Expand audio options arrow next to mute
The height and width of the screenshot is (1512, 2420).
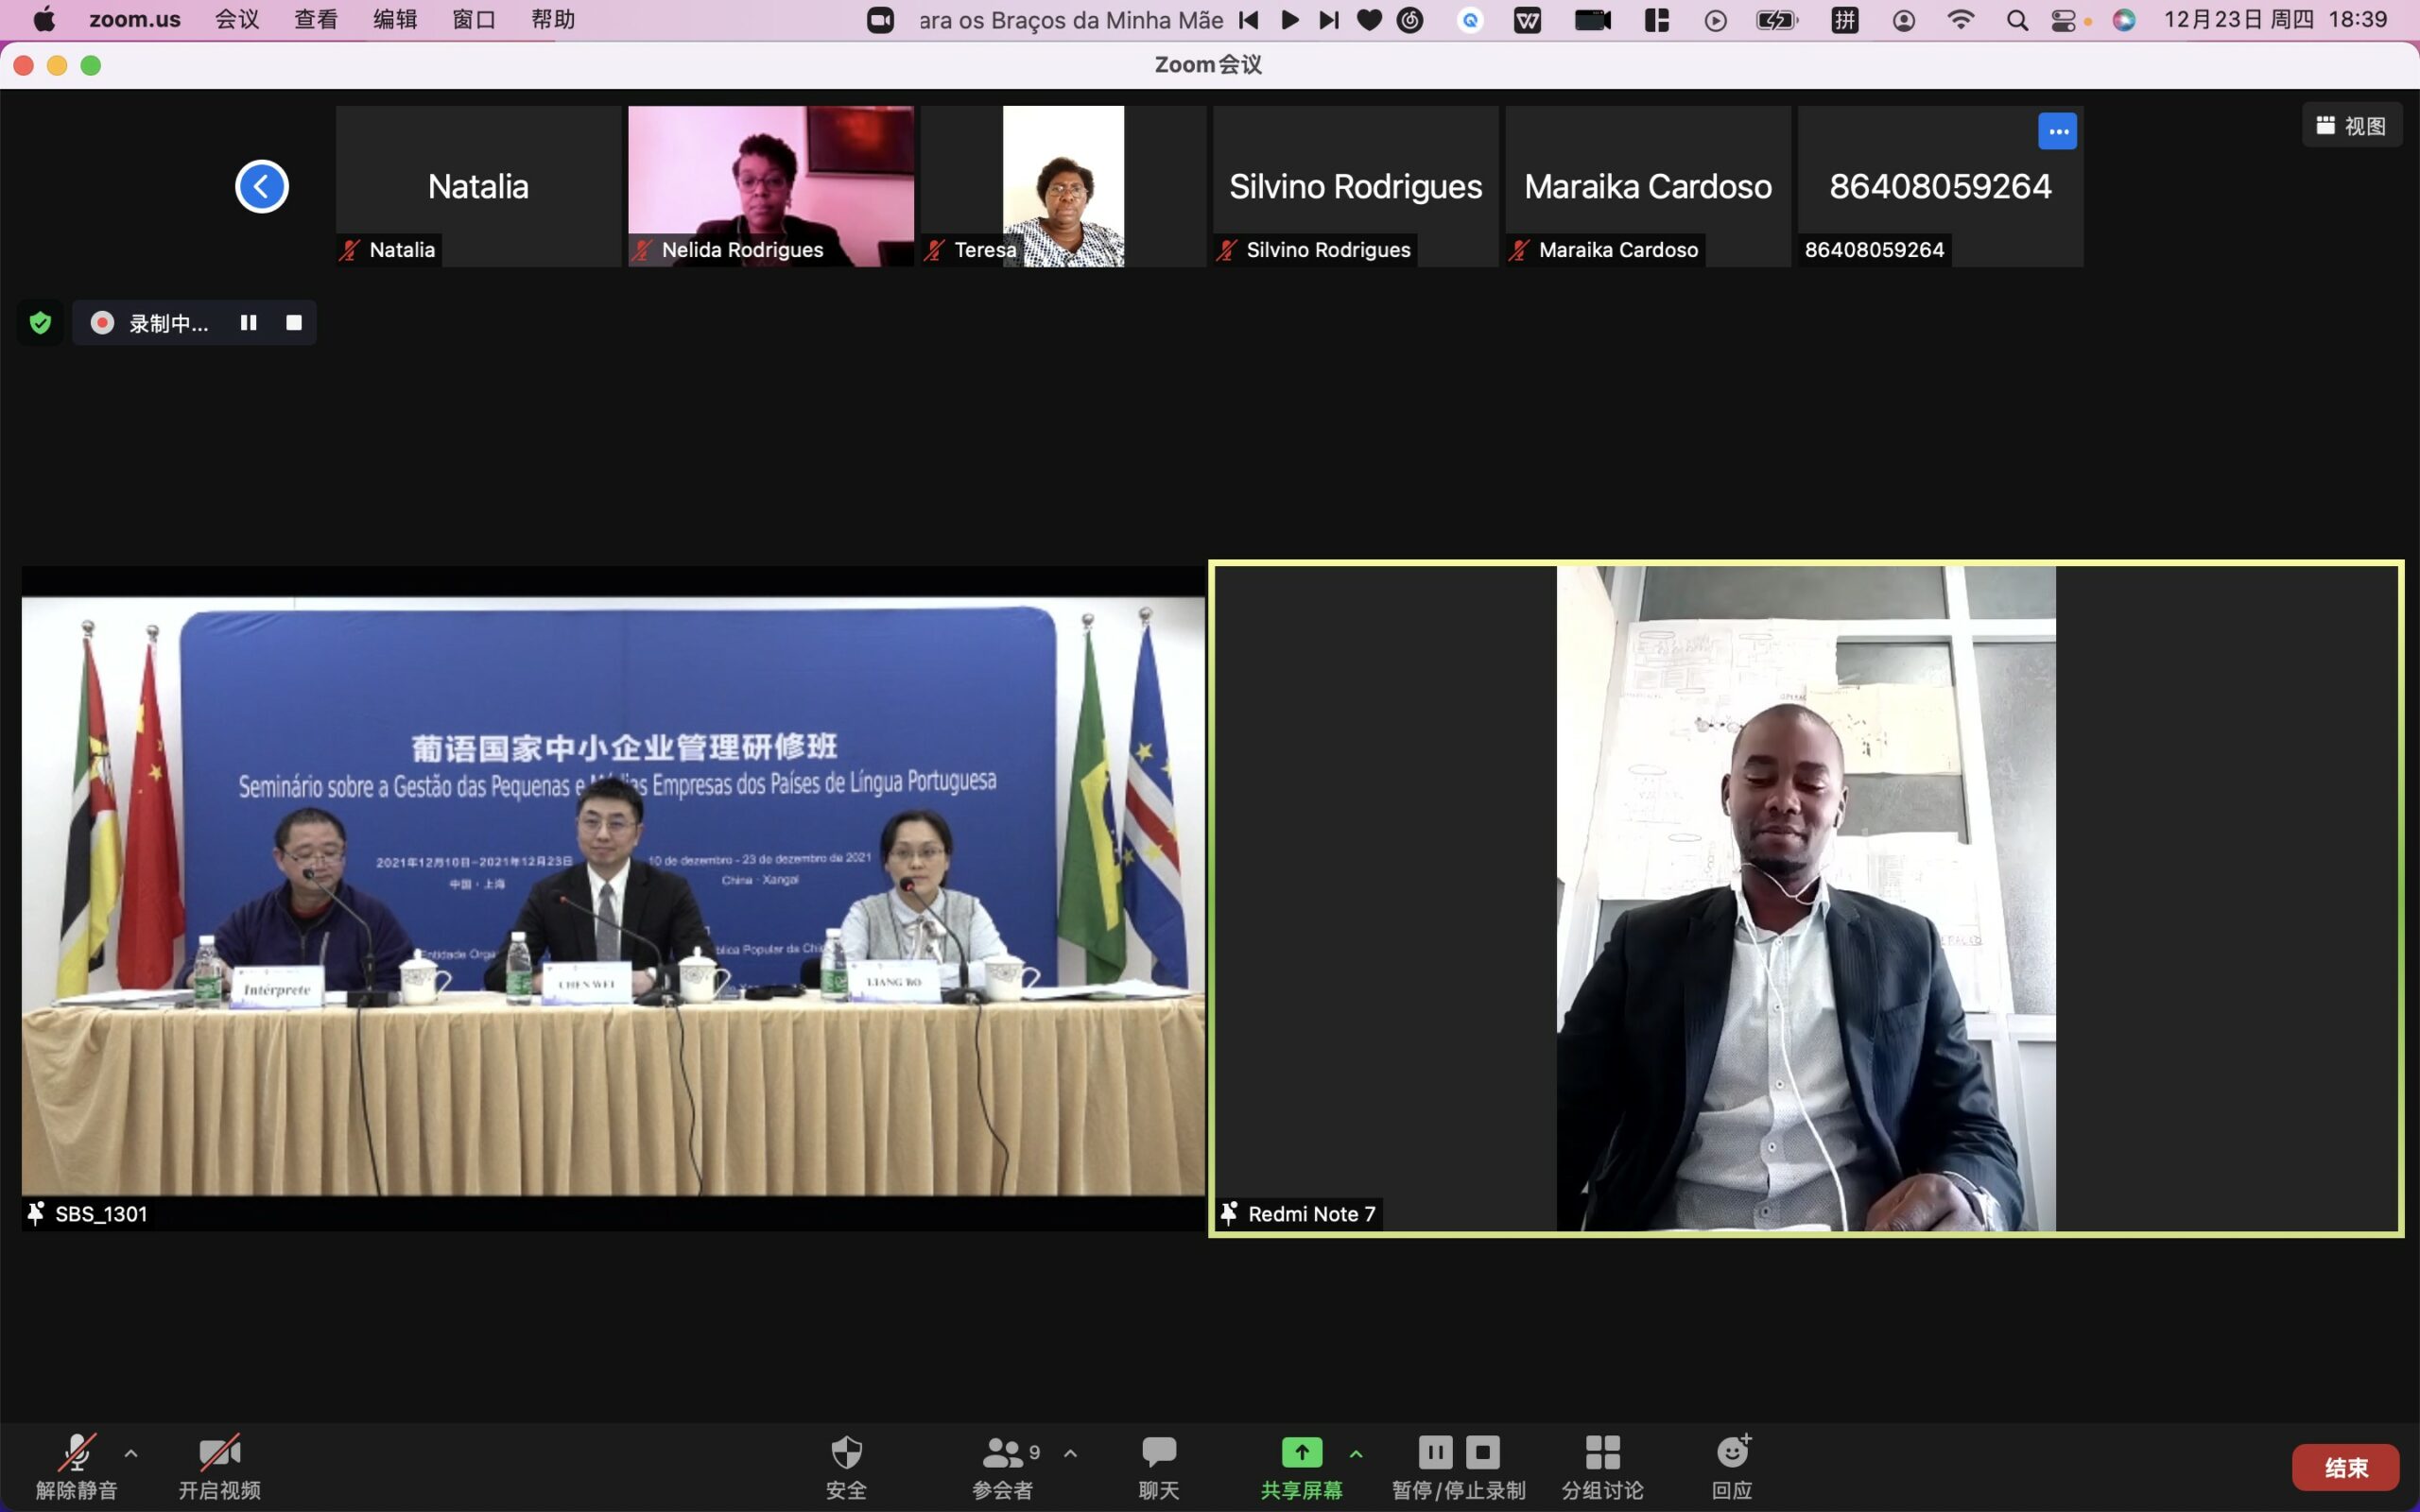pyautogui.click(x=131, y=1453)
